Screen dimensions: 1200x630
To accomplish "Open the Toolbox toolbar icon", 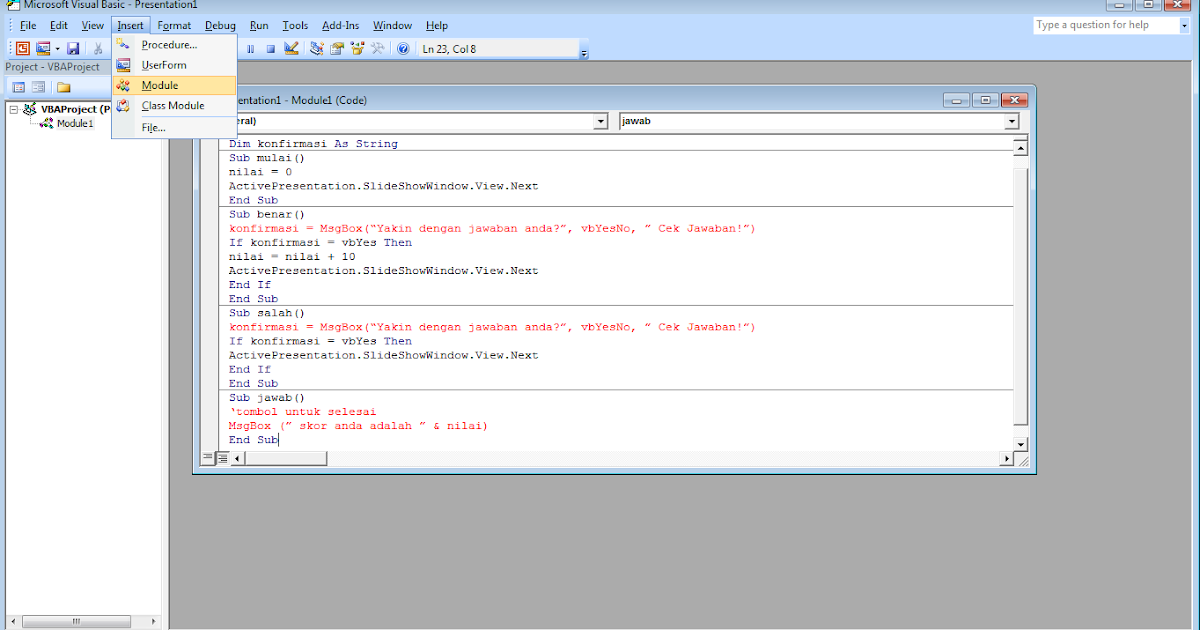I will 377,48.
